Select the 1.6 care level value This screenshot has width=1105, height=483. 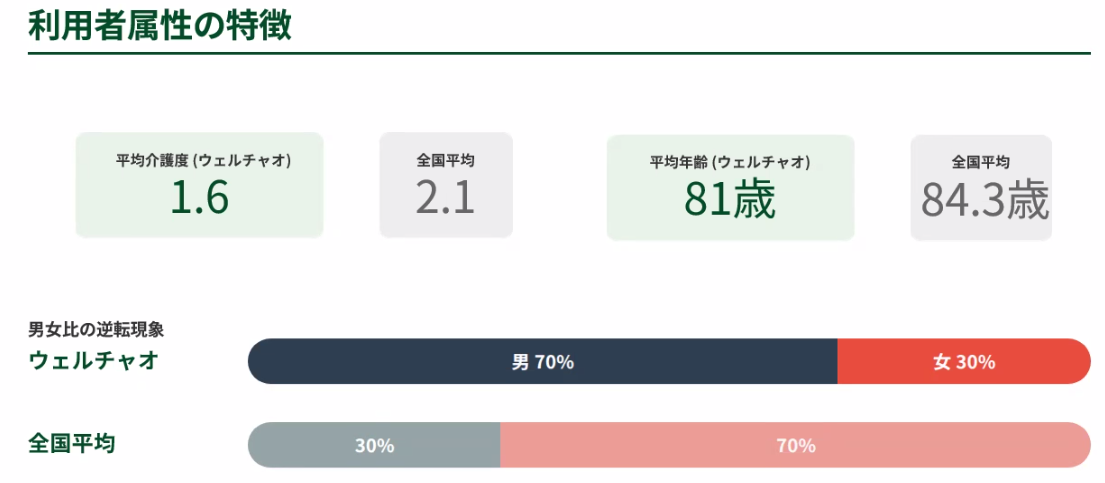click(x=199, y=198)
